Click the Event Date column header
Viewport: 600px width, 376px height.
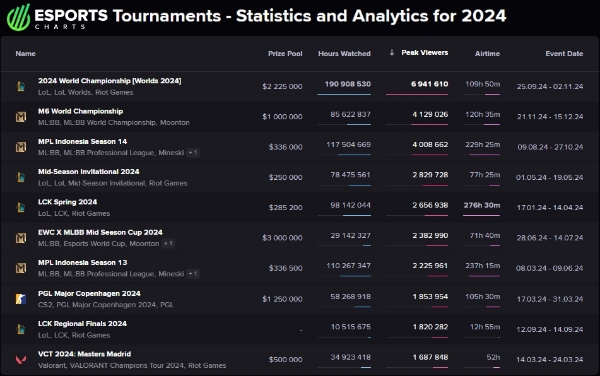(564, 54)
